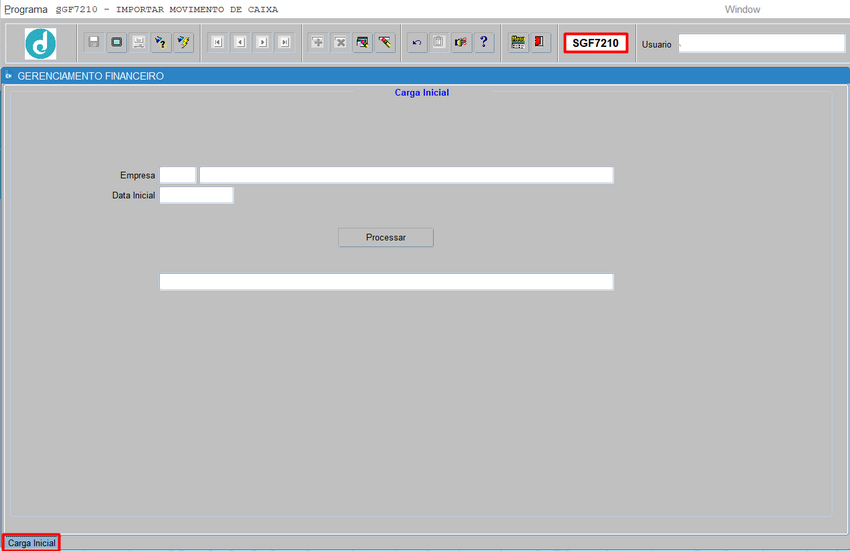Click the 'Carga Inicial' blue heading text

tap(422, 93)
